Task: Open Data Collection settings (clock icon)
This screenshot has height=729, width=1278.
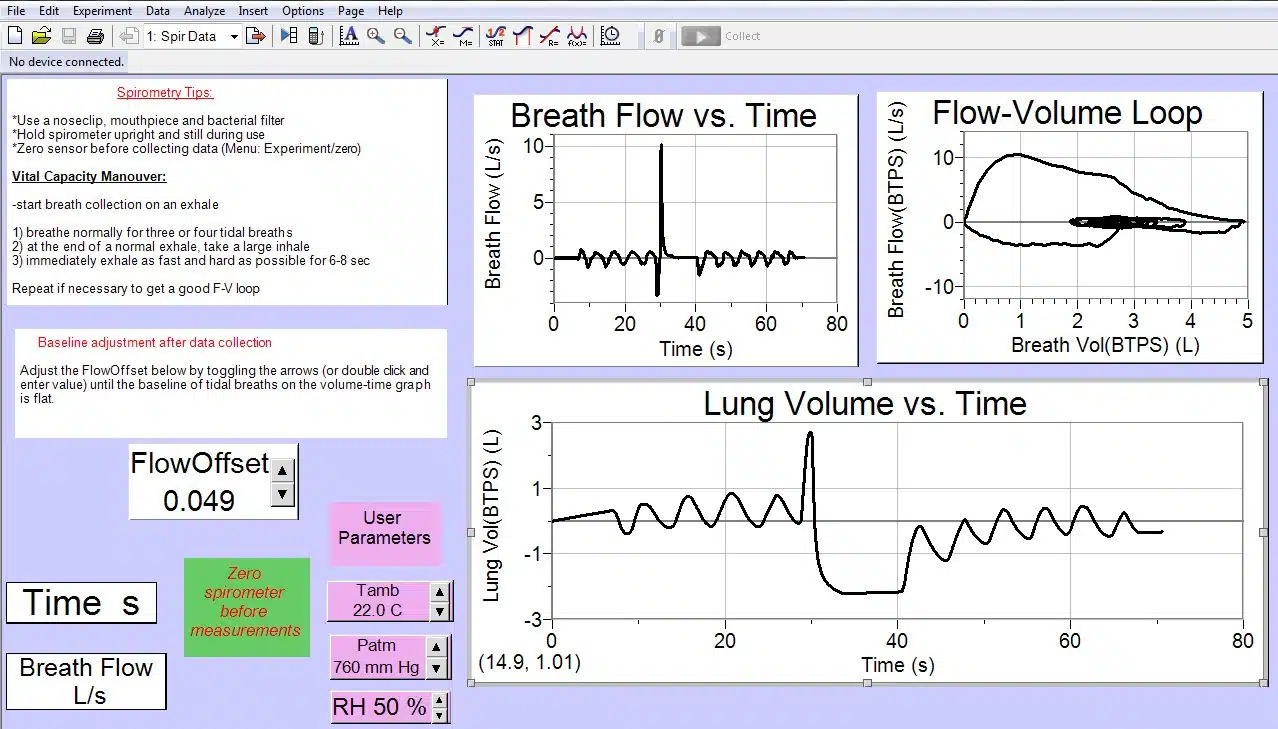Action: (x=610, y=35)
